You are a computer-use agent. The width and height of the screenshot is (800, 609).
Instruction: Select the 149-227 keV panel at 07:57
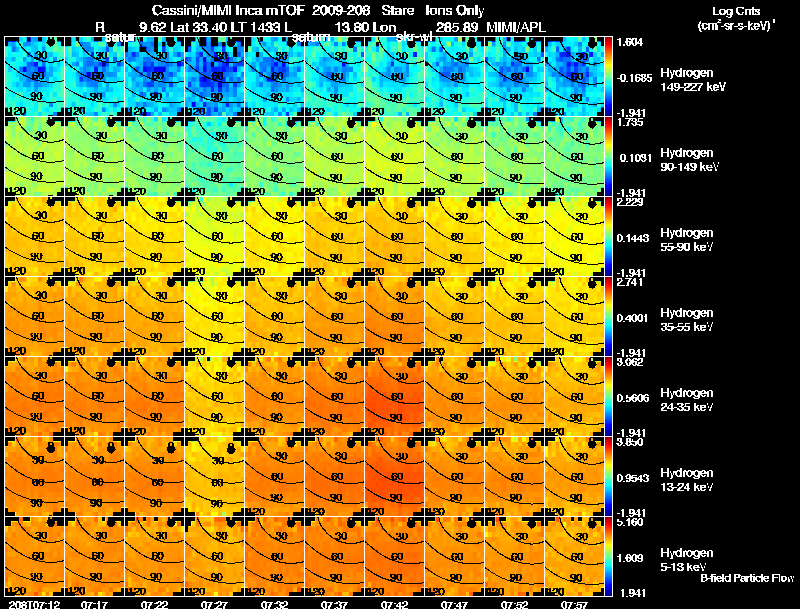tap(574, 77)
